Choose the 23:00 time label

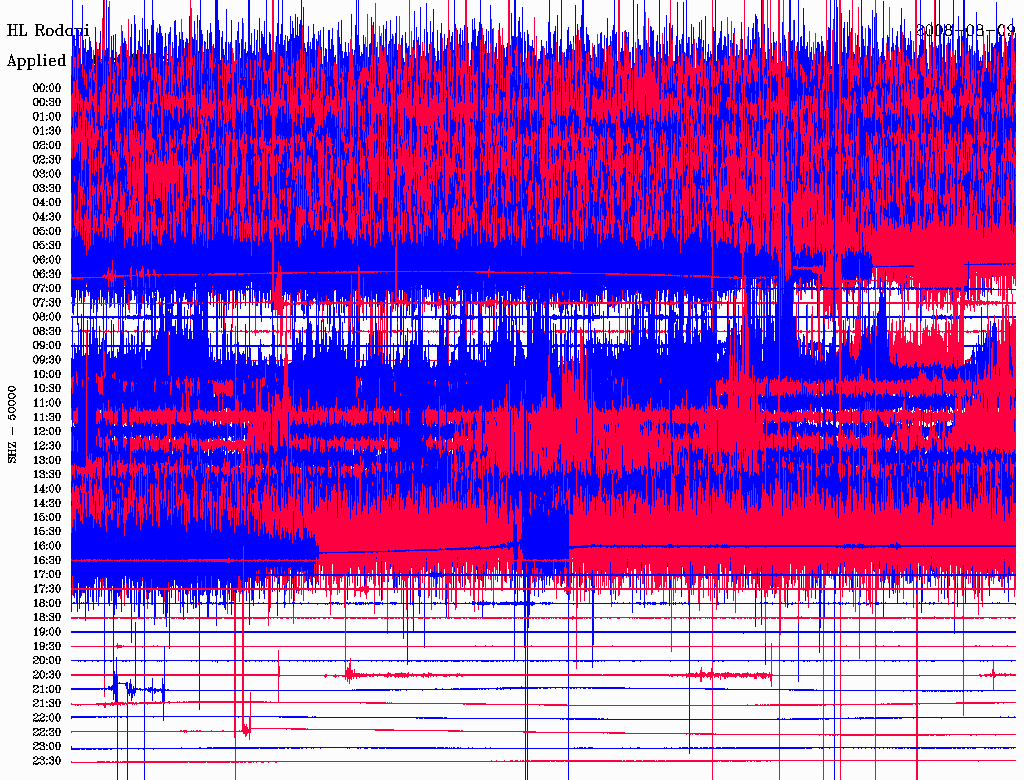click(x=47, y=746)
